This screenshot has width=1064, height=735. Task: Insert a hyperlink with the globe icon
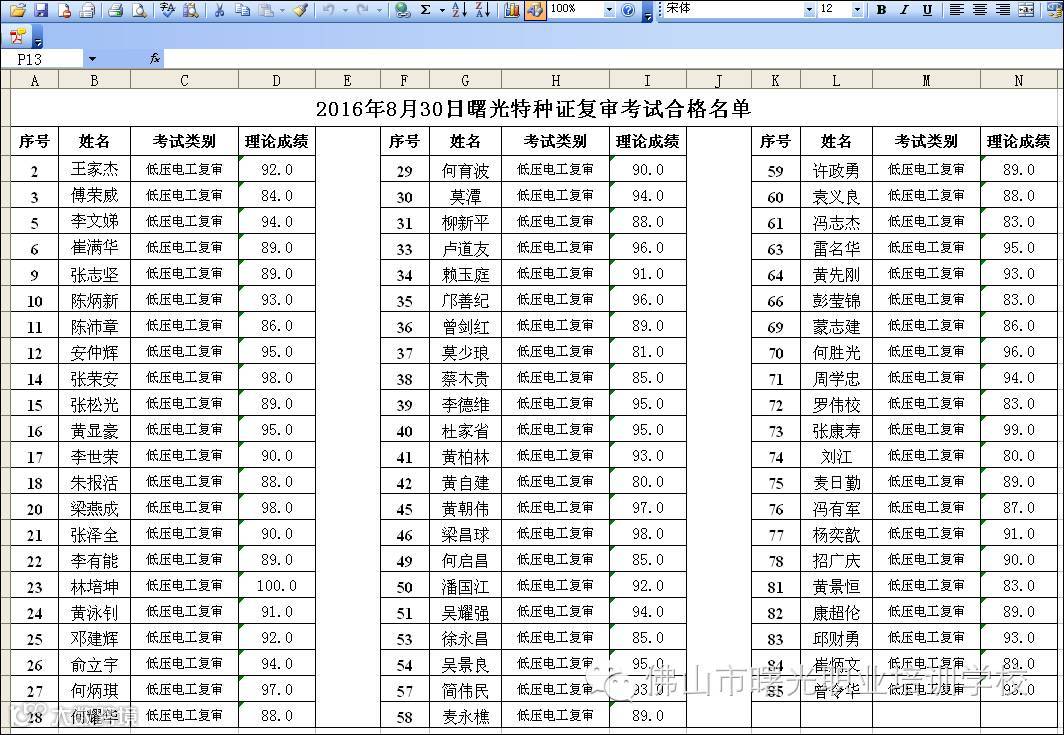pos(403,10)
